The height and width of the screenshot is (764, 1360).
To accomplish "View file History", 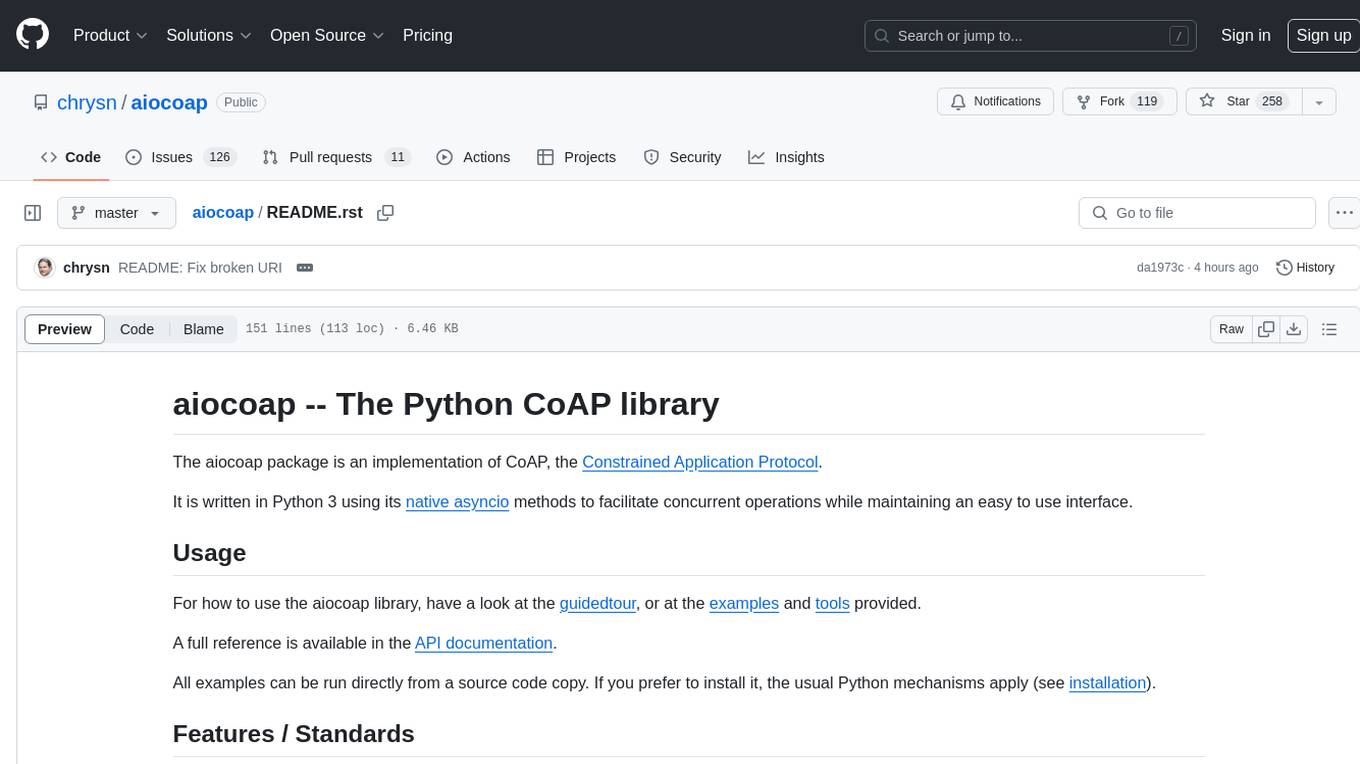I will point(1306,268).
